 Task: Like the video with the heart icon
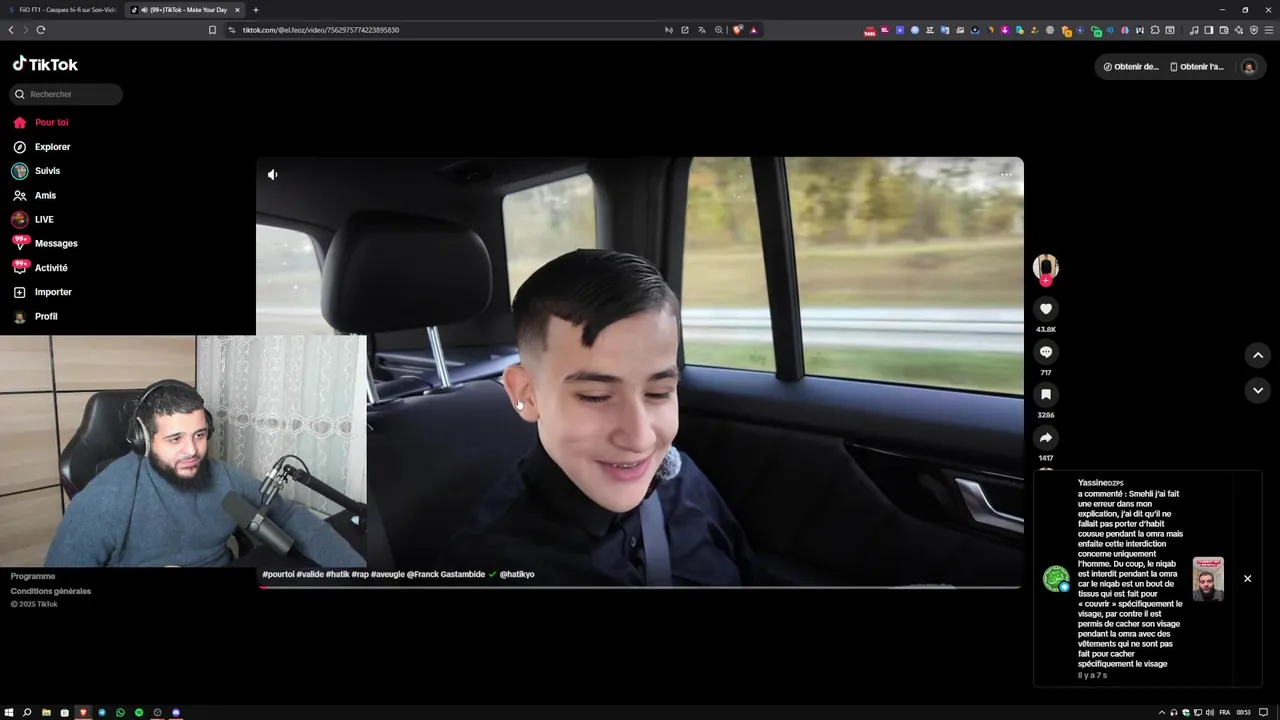tap(1046, 309)
